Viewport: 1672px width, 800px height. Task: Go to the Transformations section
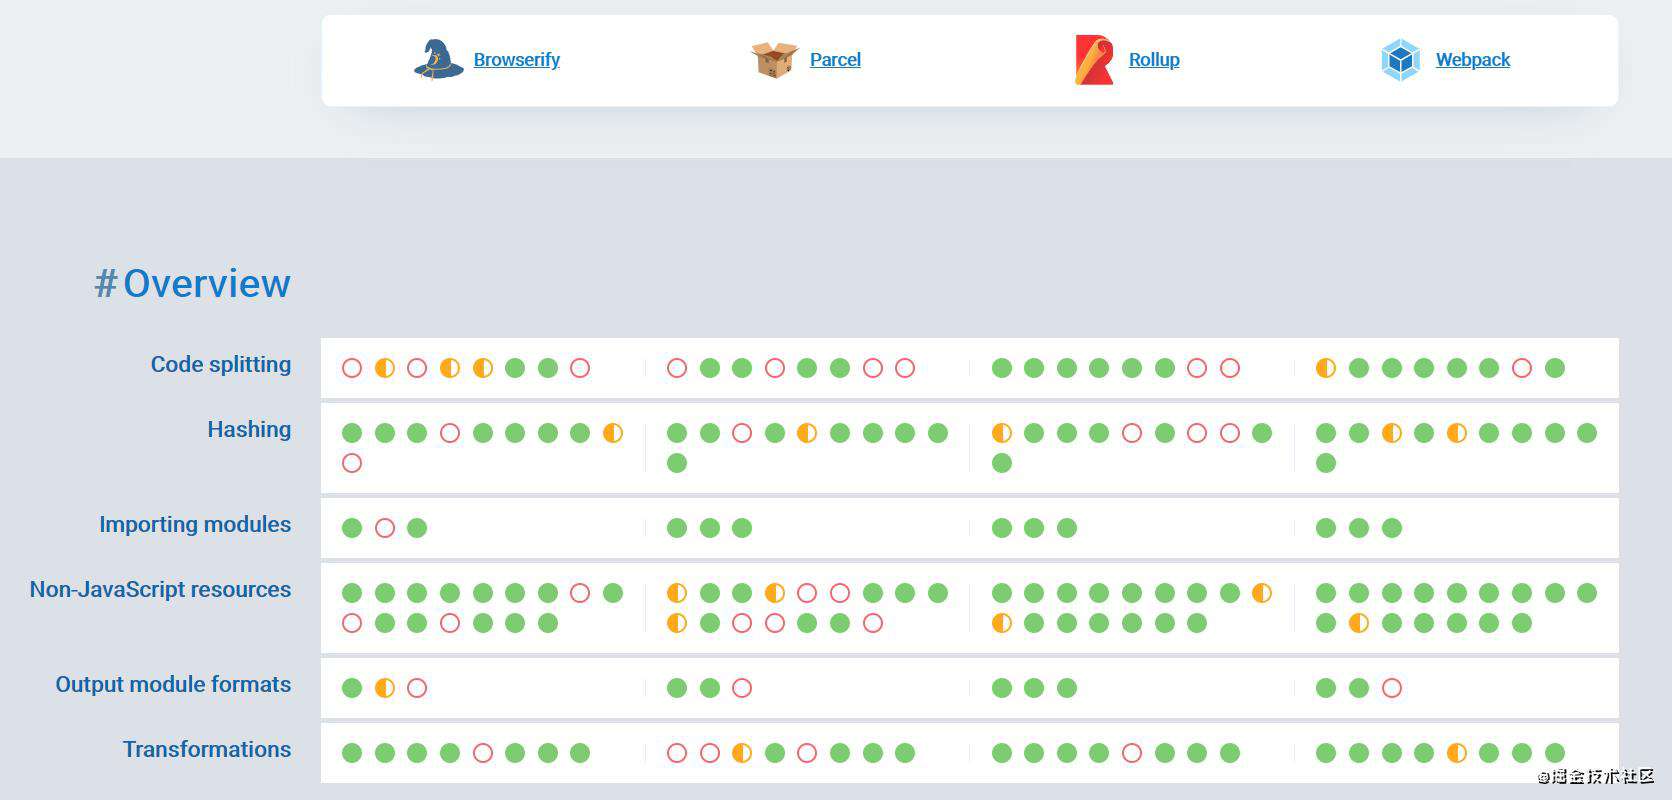click(x=207, y=749)
